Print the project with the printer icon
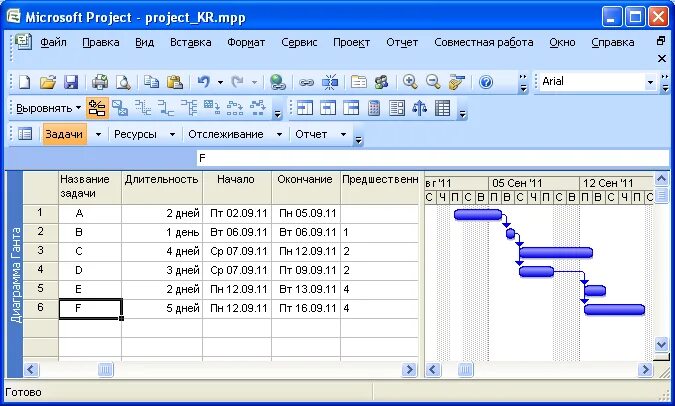Screen dimensions: 675x406 (x=99, y=82)
